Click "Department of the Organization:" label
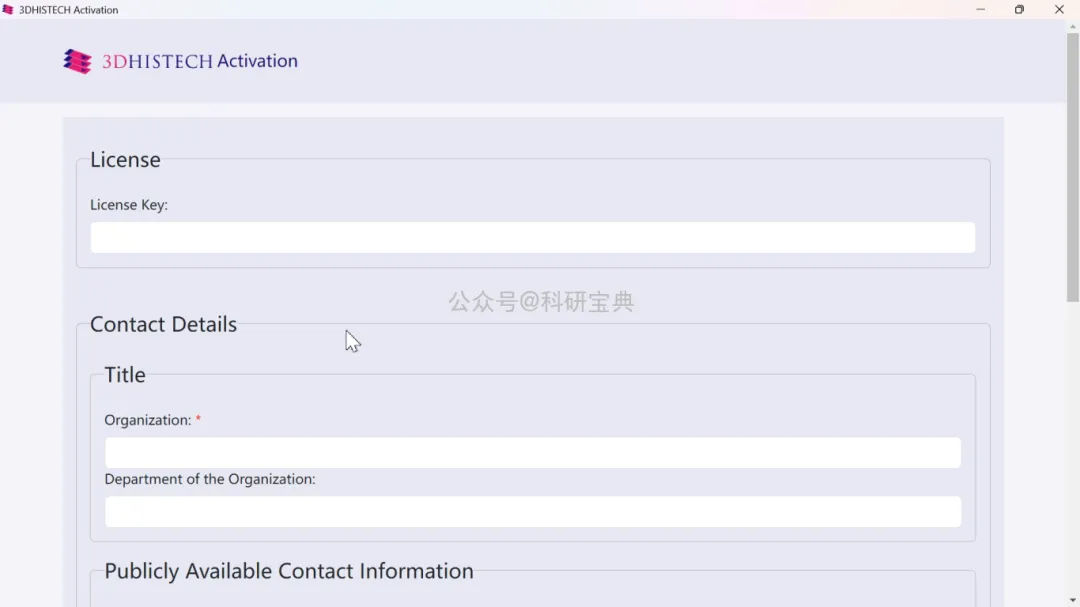The image size is (1080, 607). (210, 479)
